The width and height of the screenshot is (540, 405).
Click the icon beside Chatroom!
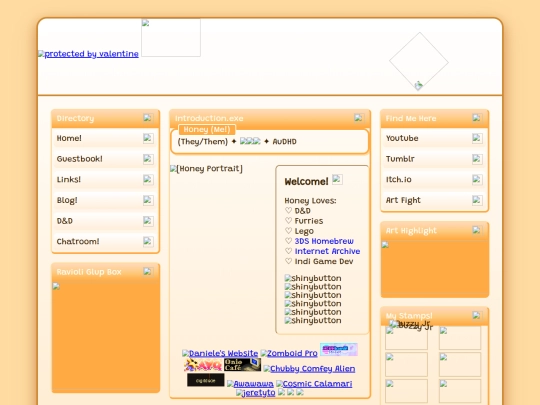point(148,241)
